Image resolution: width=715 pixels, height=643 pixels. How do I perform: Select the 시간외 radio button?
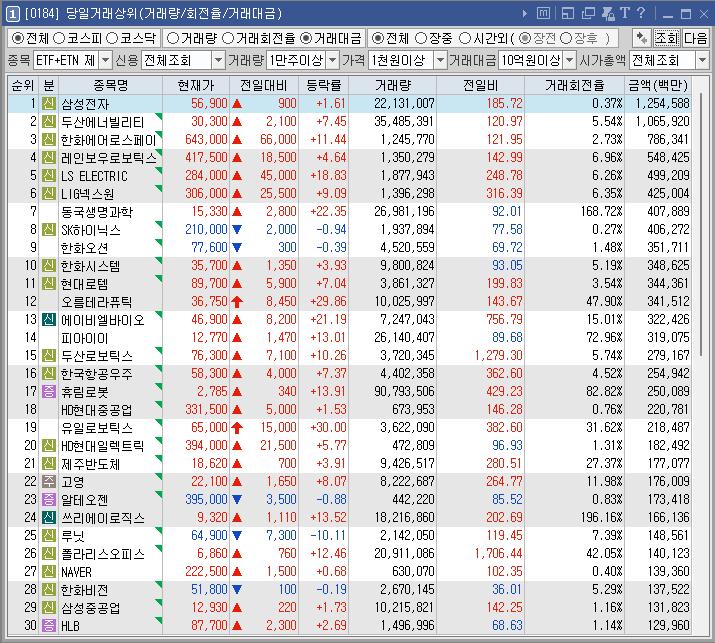pyautogui.click(x=464, y=38)
